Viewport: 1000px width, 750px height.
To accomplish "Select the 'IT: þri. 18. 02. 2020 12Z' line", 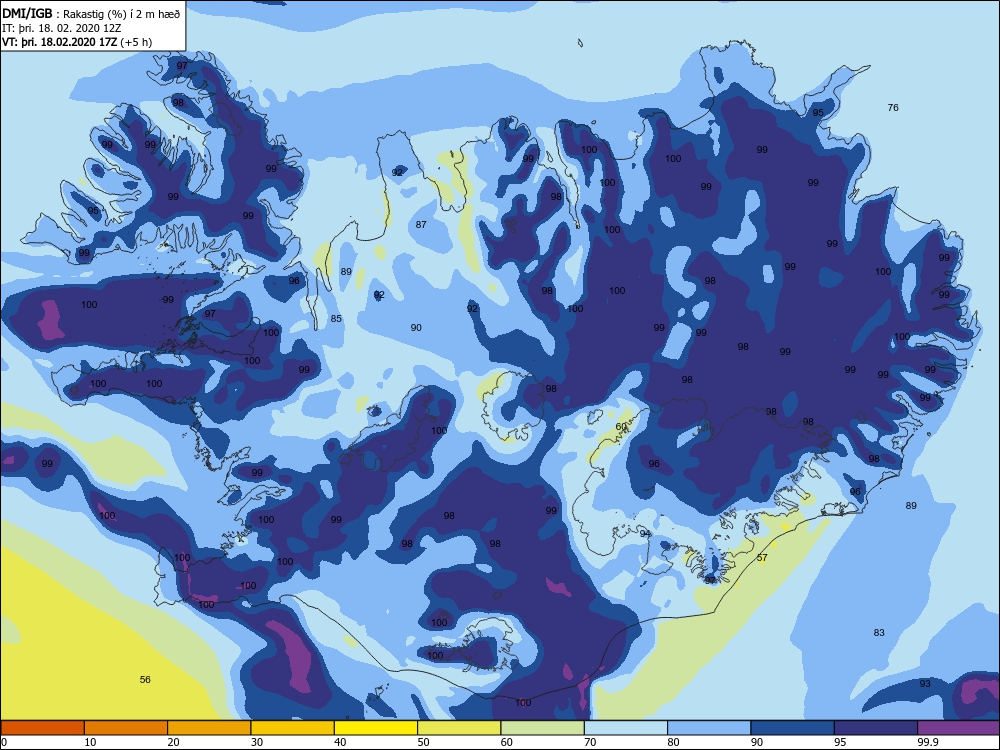I will pos(61,28).
